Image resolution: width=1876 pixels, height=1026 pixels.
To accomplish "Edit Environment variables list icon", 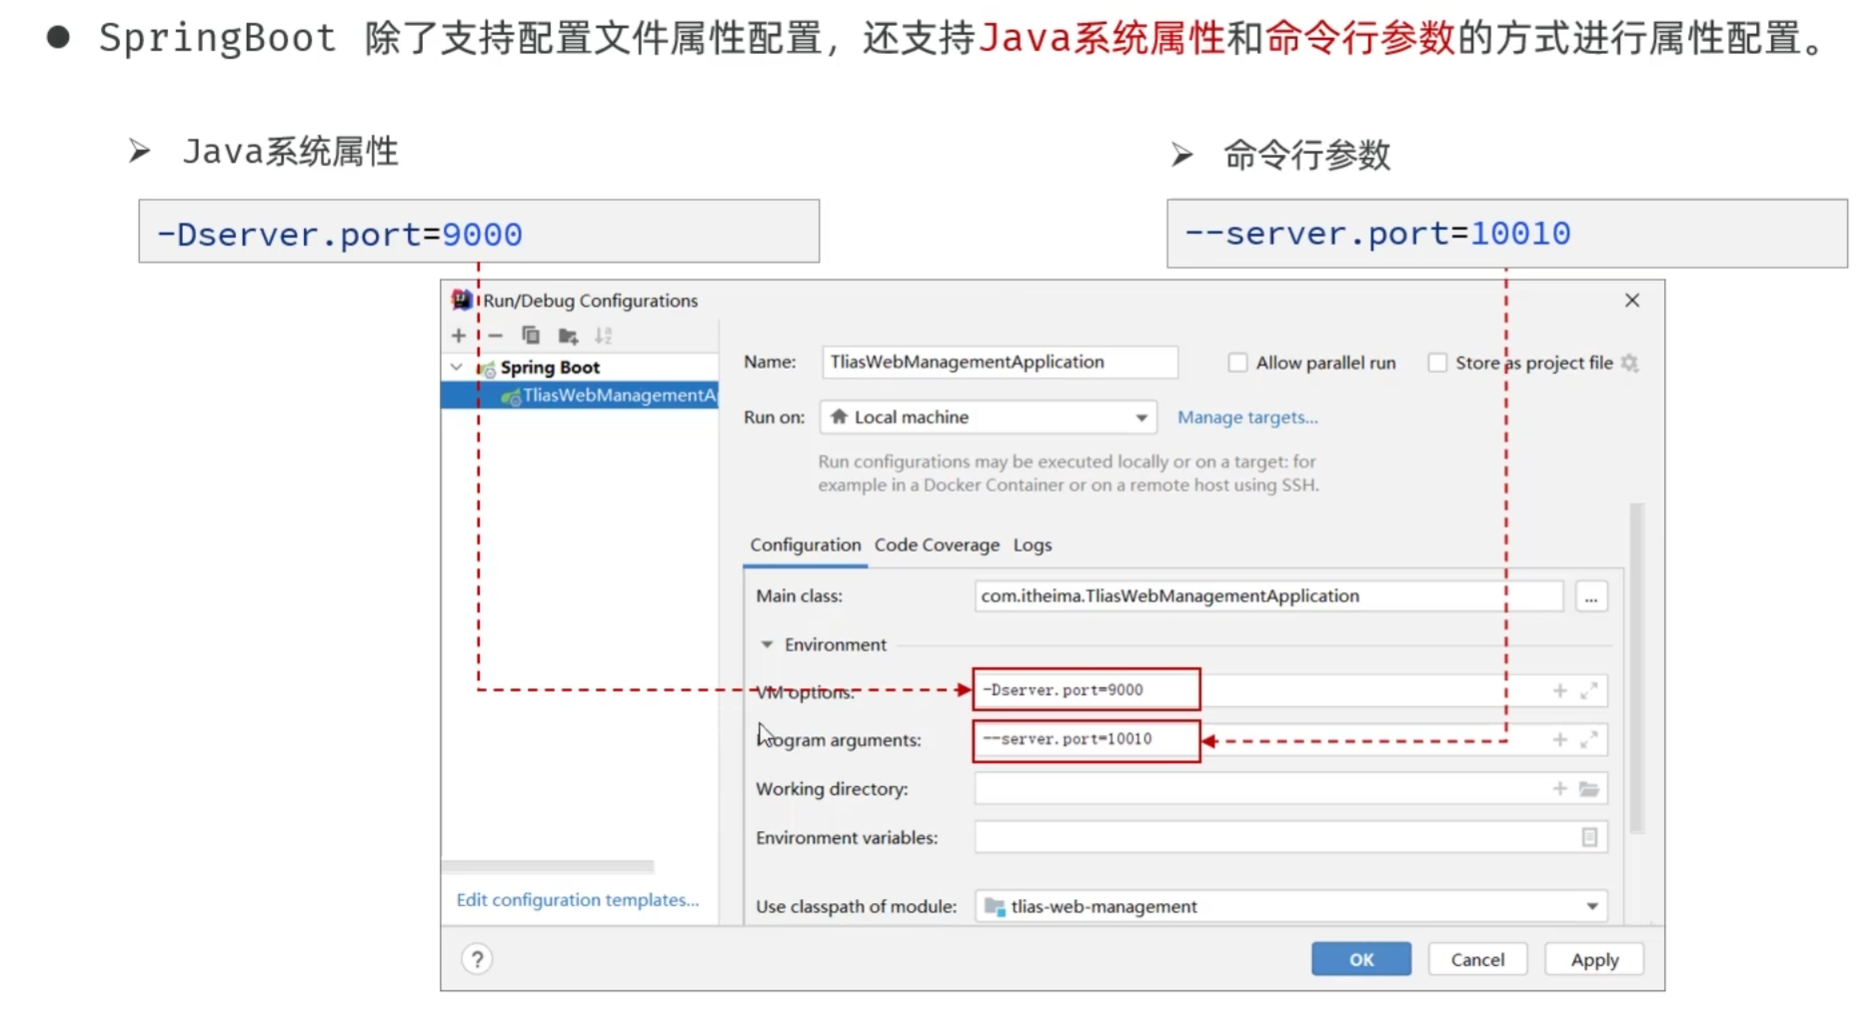I will coord(1590,837).
